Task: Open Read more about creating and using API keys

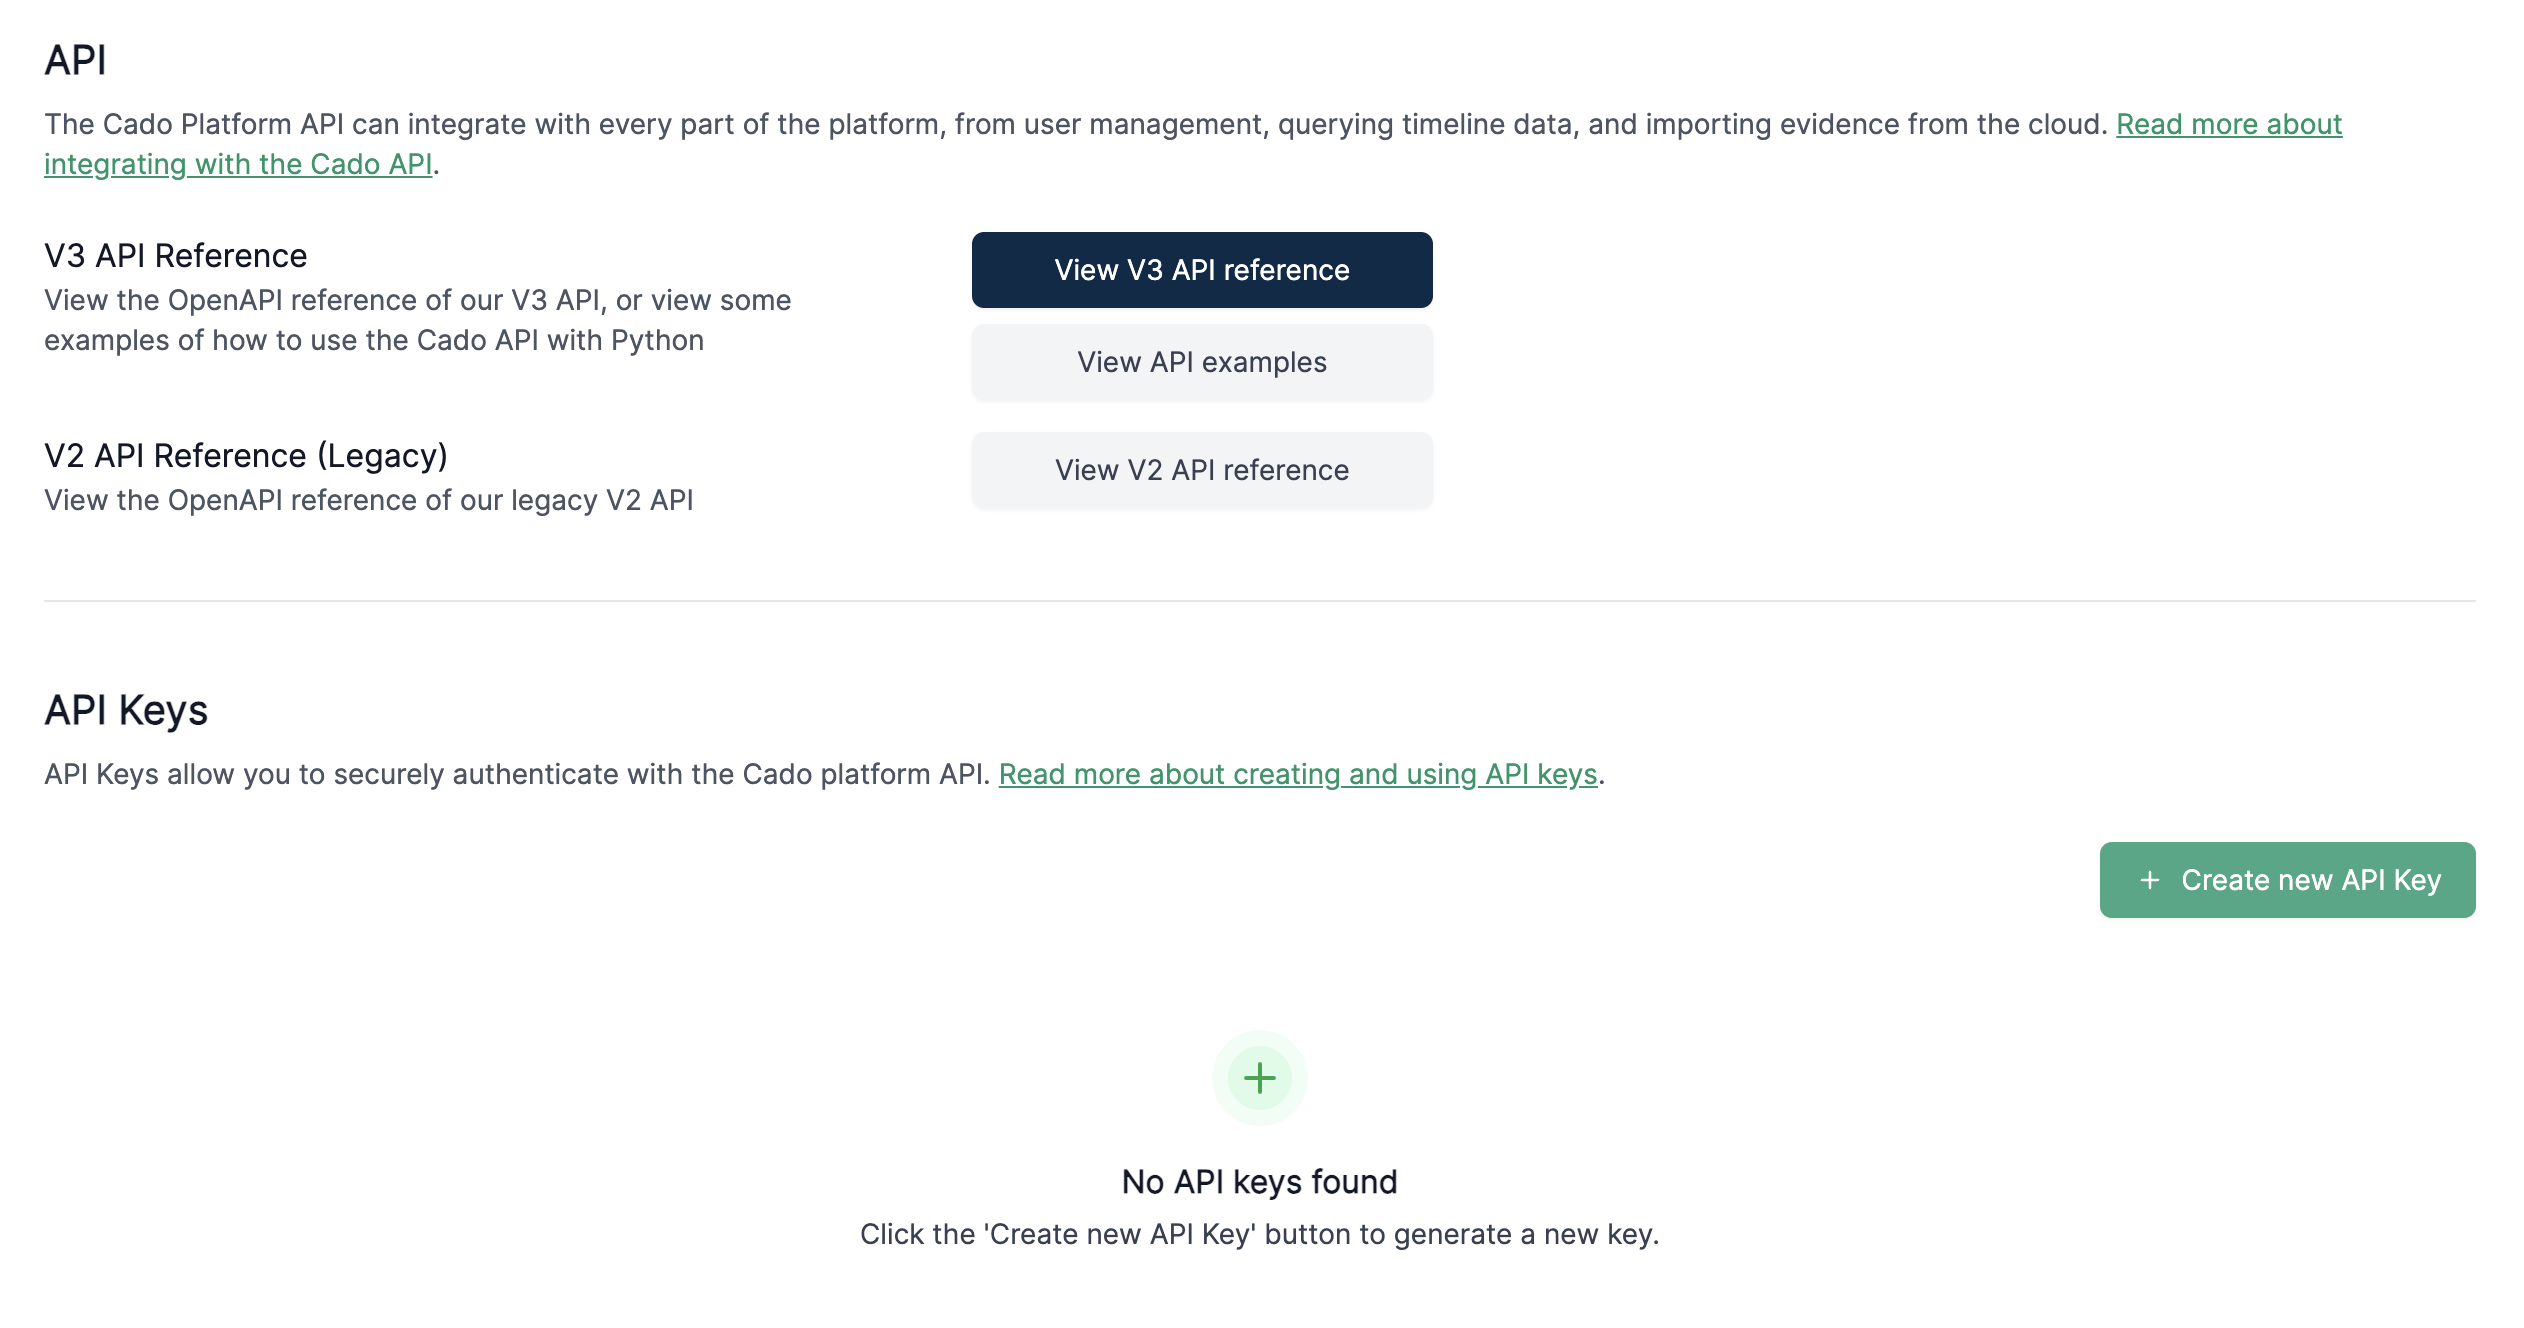Action: tap(1295, 774)
